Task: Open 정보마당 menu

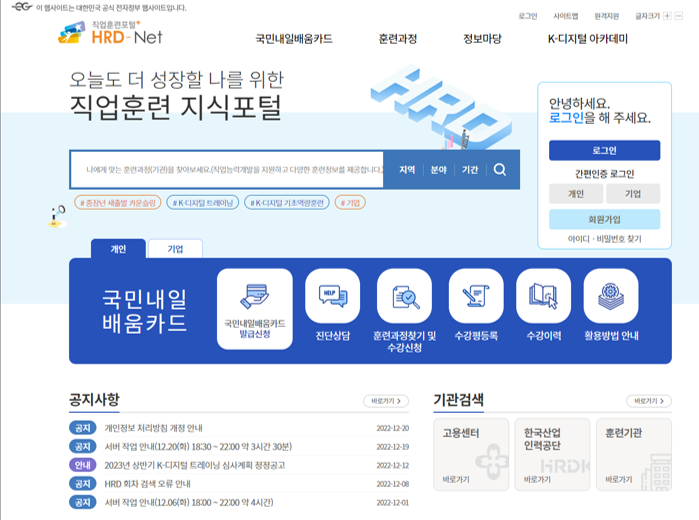Action: pos(482,39)
